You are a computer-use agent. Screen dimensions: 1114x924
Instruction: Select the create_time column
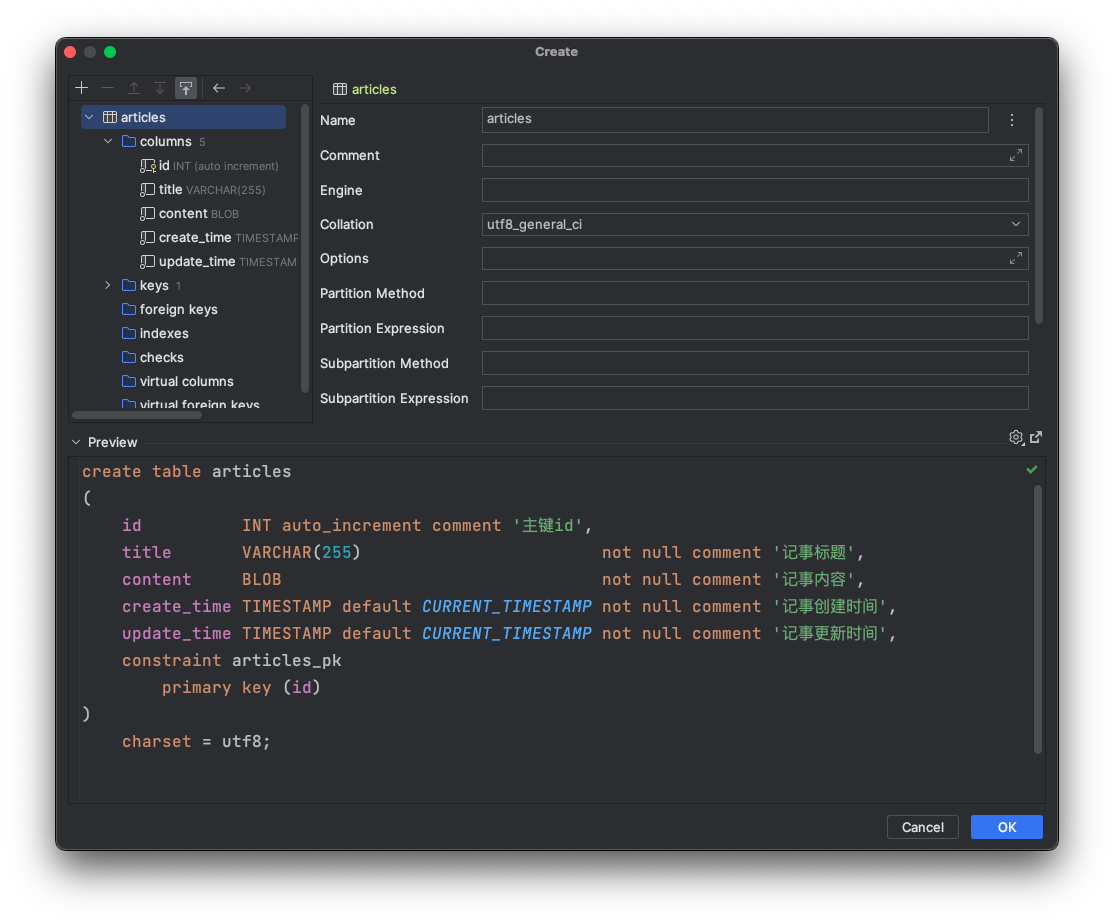pos(195,238)
